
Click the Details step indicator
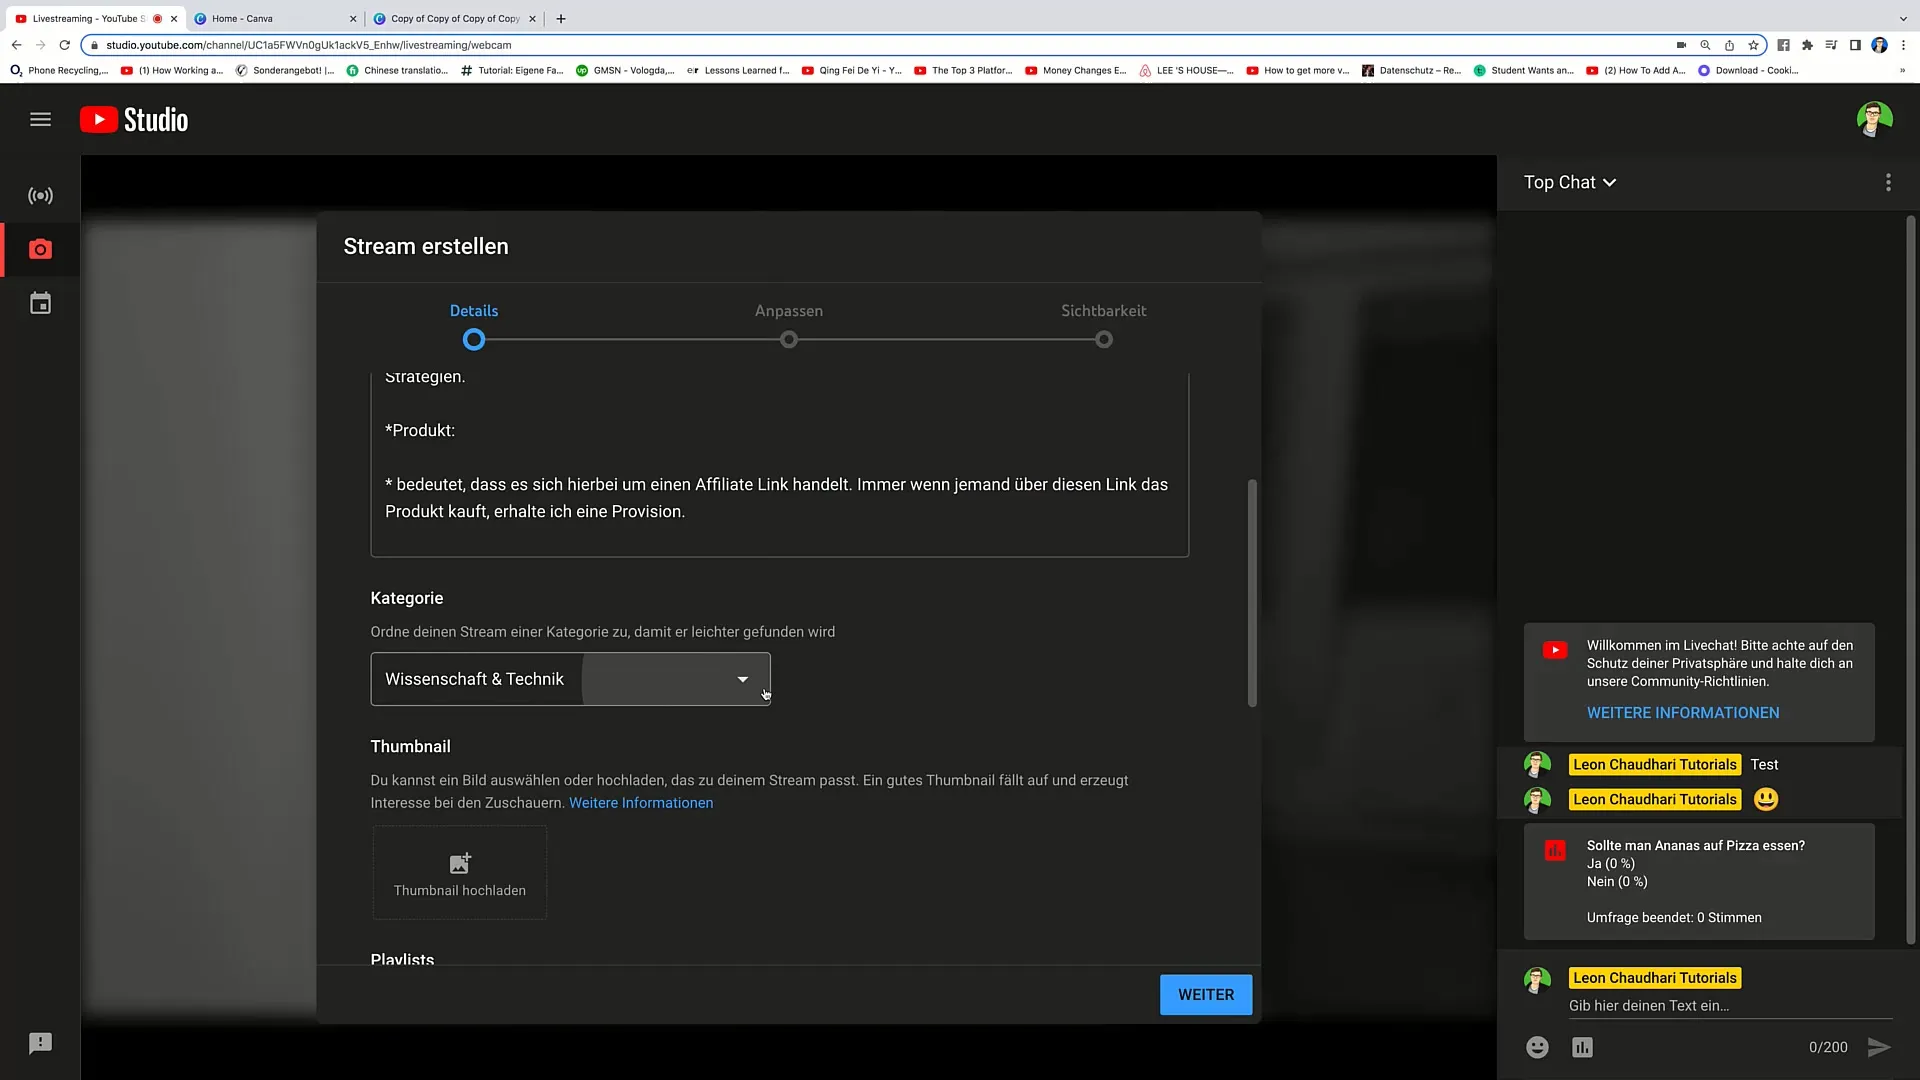point(473,339)
